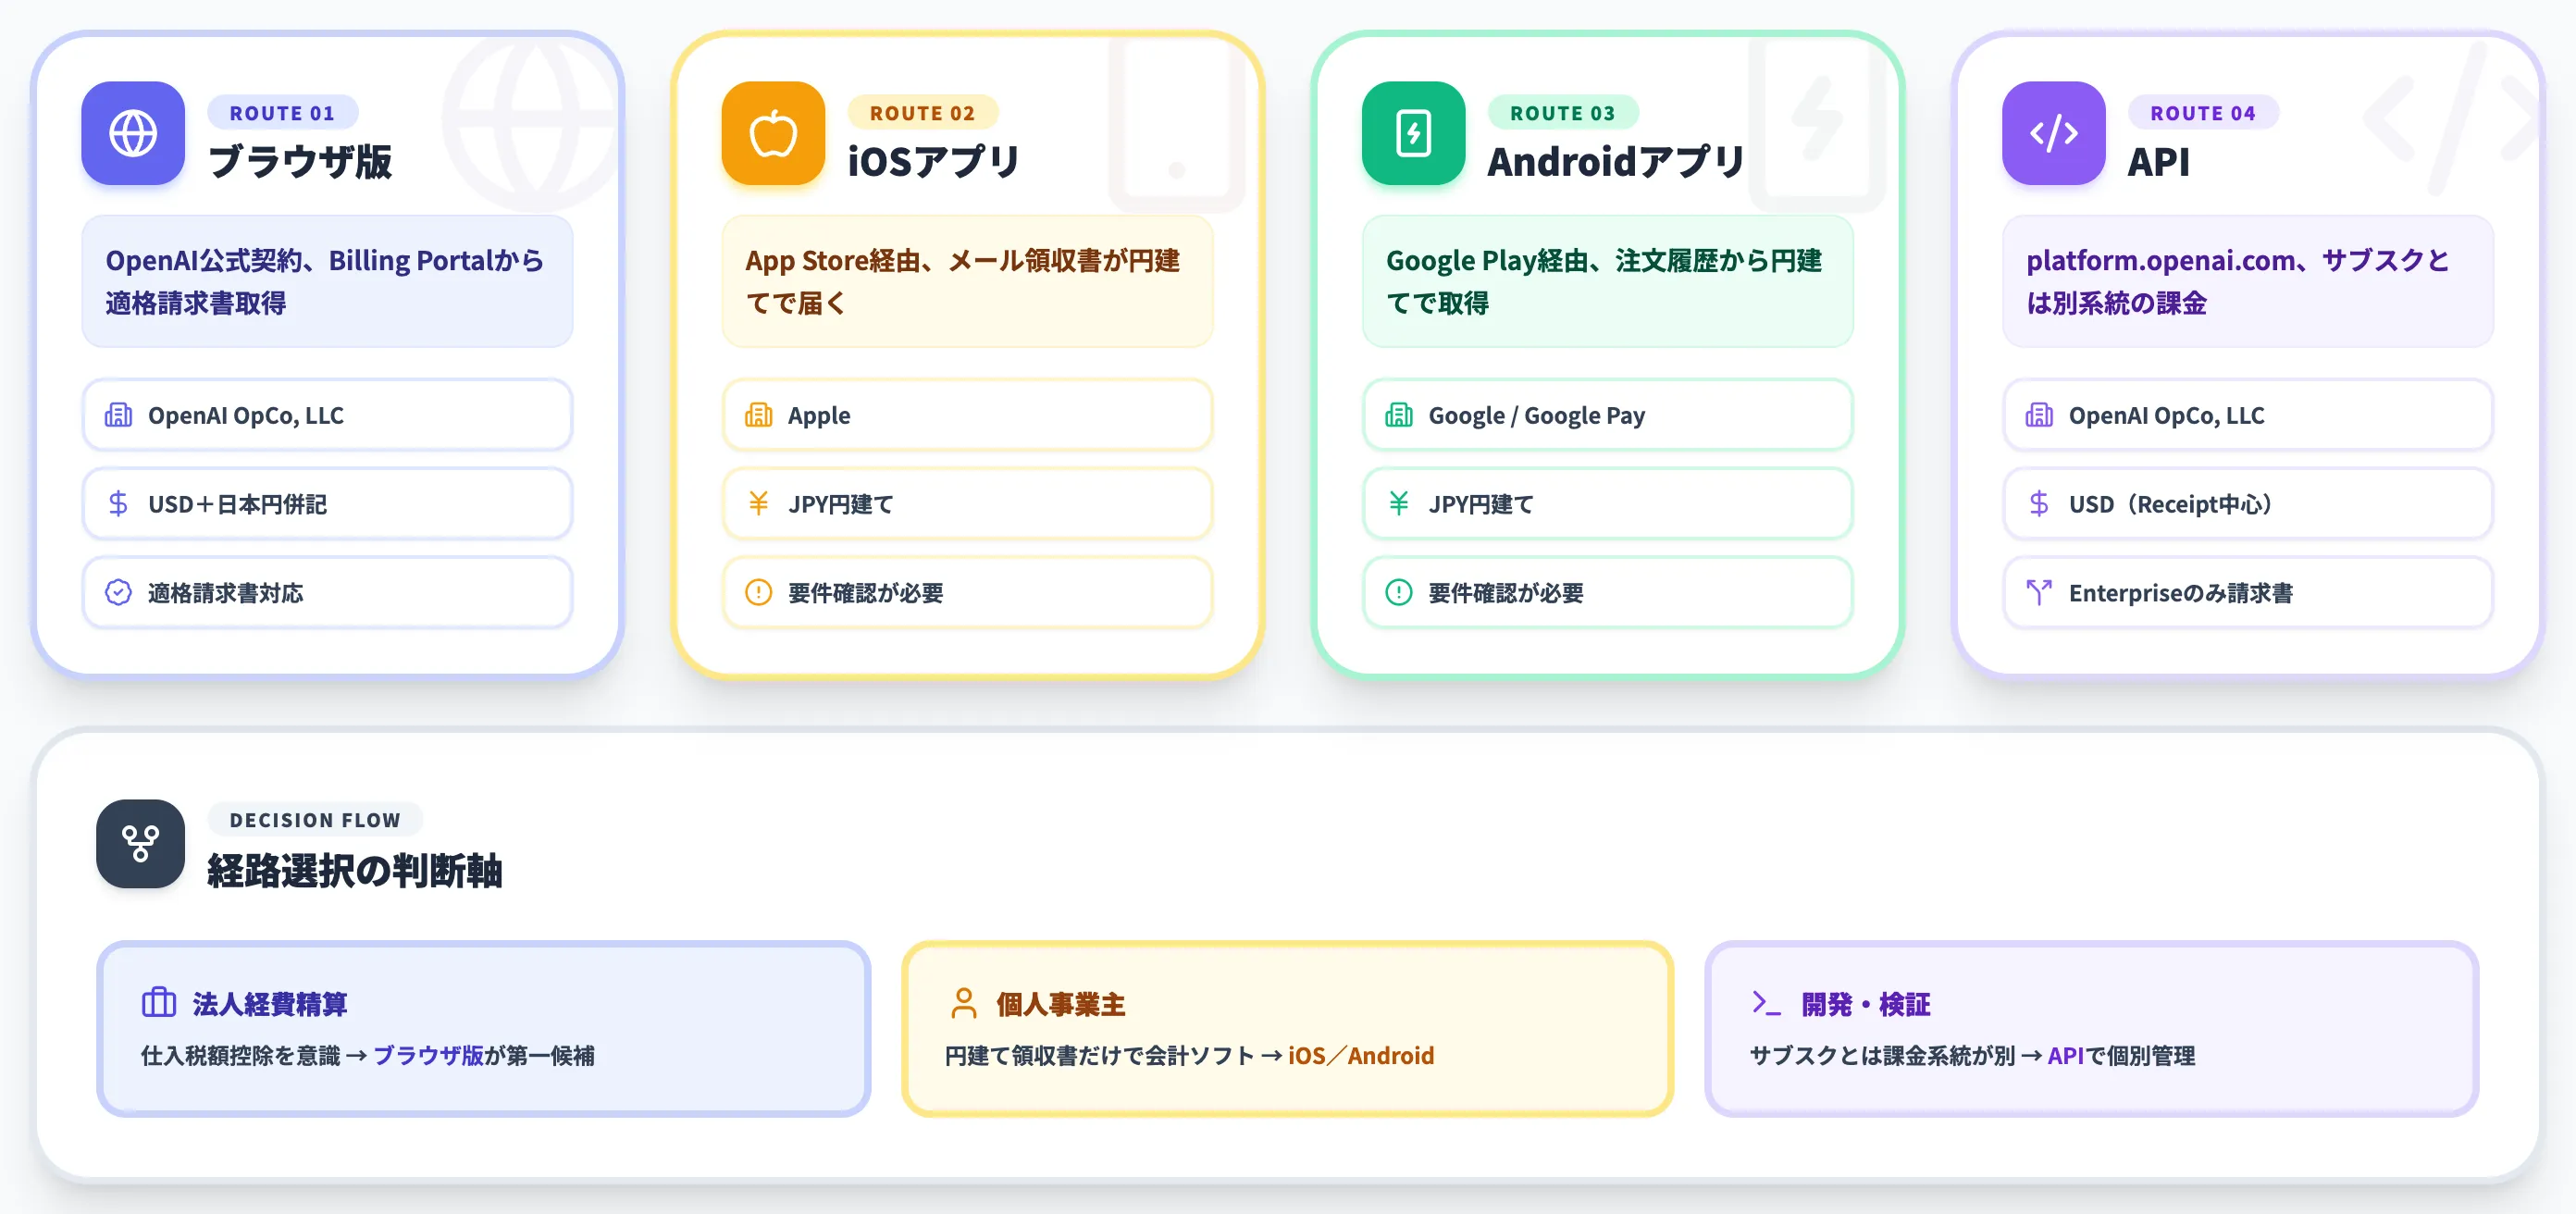Click the split-arrow icon next to Enterpriseのみ請求書
Image resolution: width=2576 pixels, height=1214 pixels.
point(2038,592)
